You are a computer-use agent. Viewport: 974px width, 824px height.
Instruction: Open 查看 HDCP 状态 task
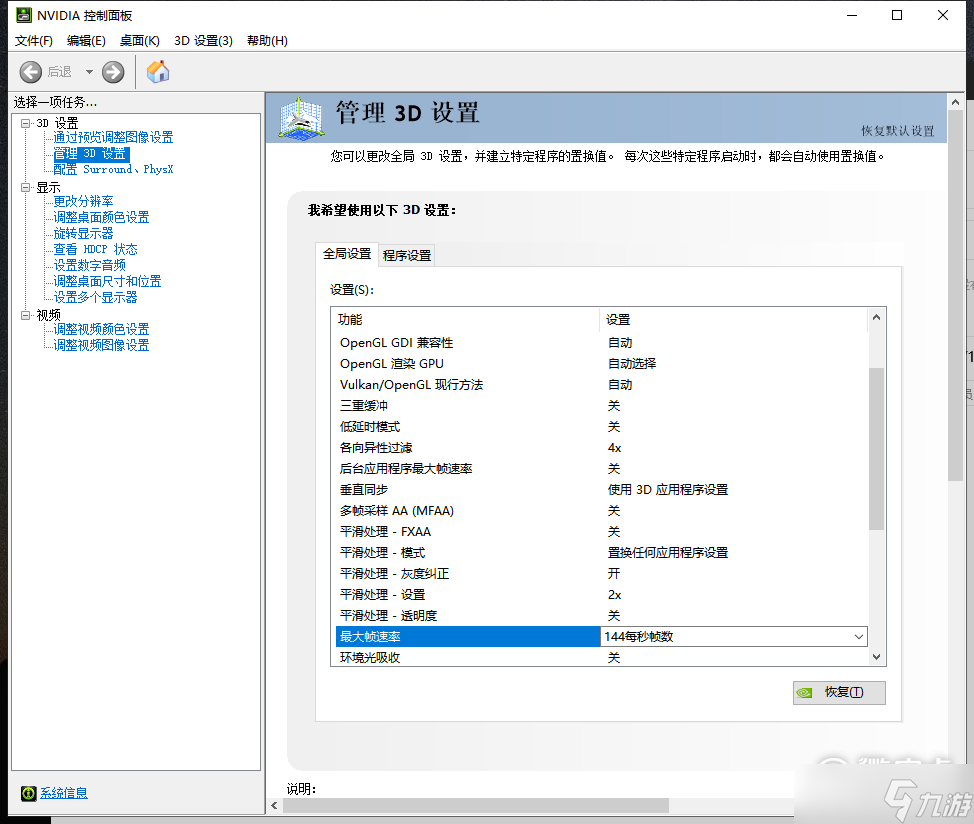95,250
